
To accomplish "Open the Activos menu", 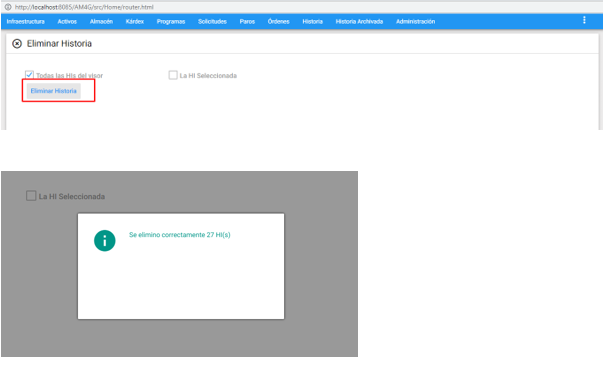I will click(x=67, y=22).
